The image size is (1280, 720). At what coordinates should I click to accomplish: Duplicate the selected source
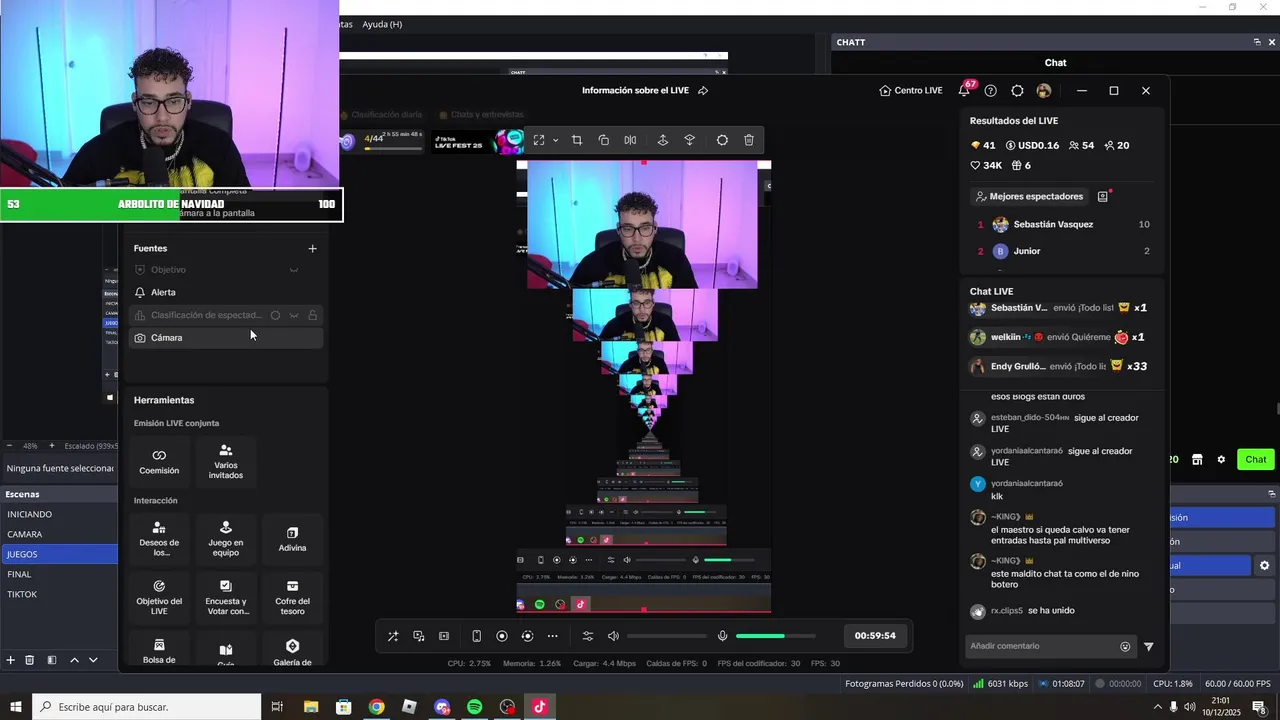604,140
